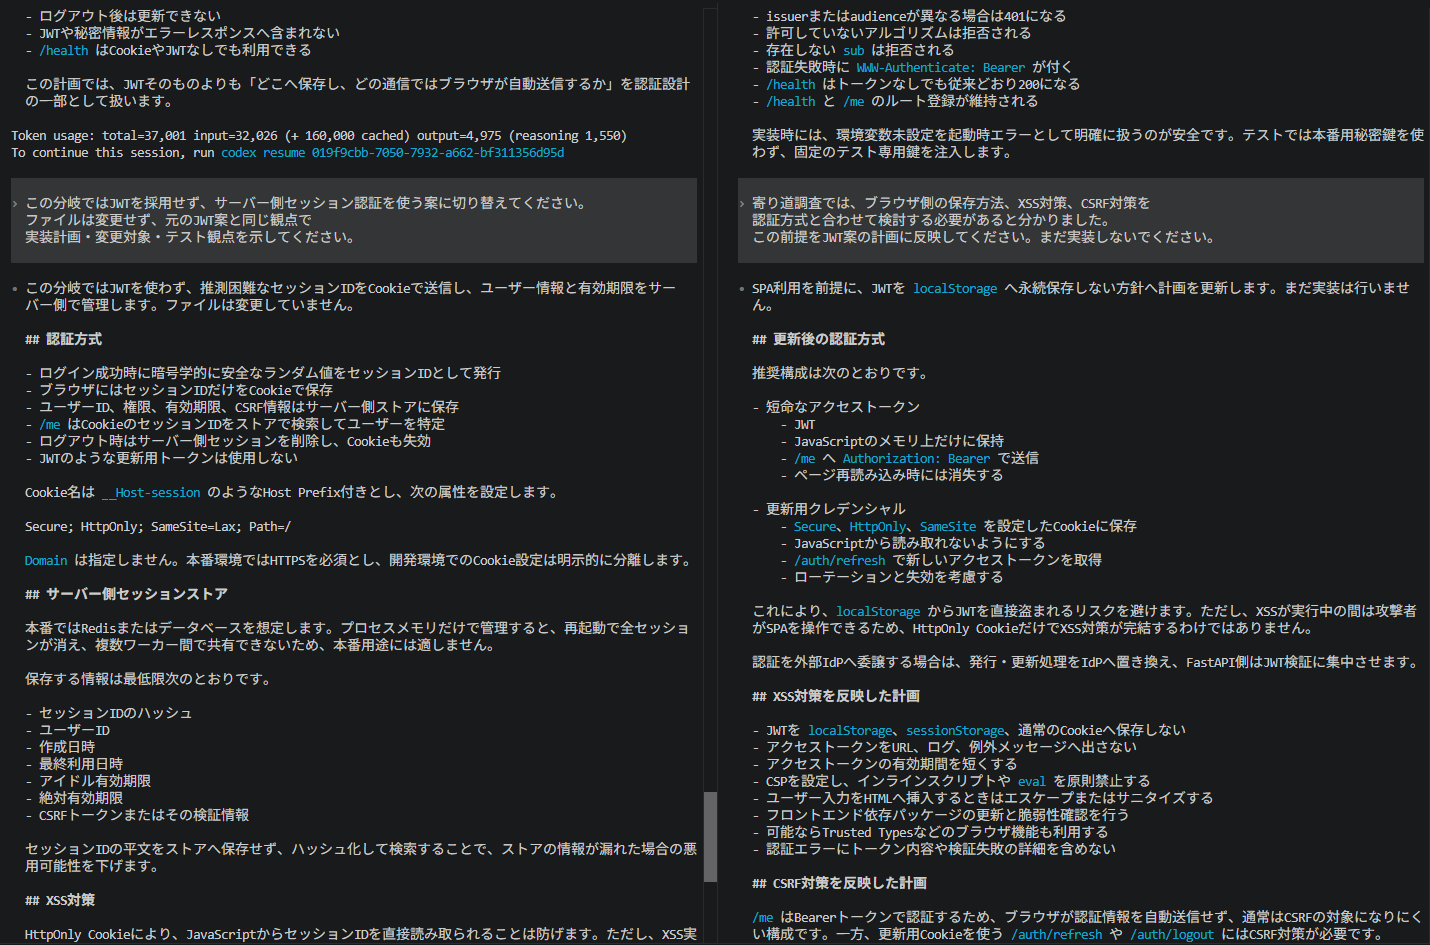Click the right pane prompt block starting '寄り道調査では'

[x=1081, y=220]
